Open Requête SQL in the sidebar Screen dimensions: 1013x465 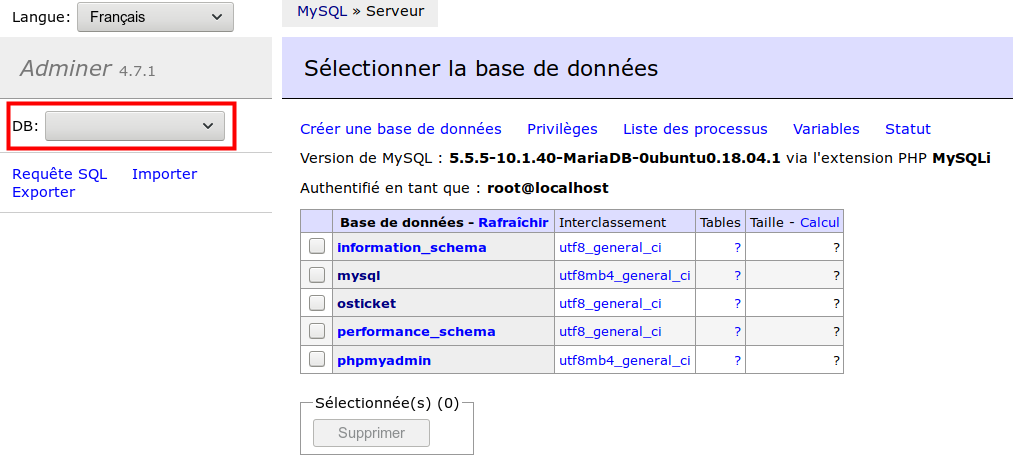click(59, 174)
